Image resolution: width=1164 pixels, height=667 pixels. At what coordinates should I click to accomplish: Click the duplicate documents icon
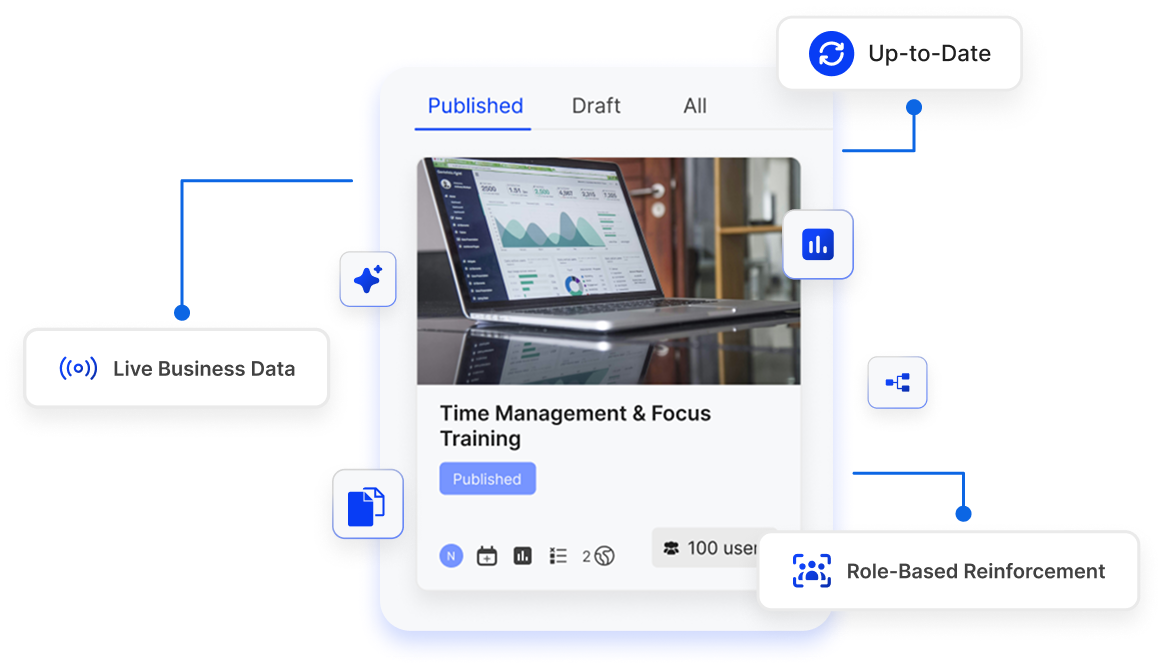click(367, 503)
